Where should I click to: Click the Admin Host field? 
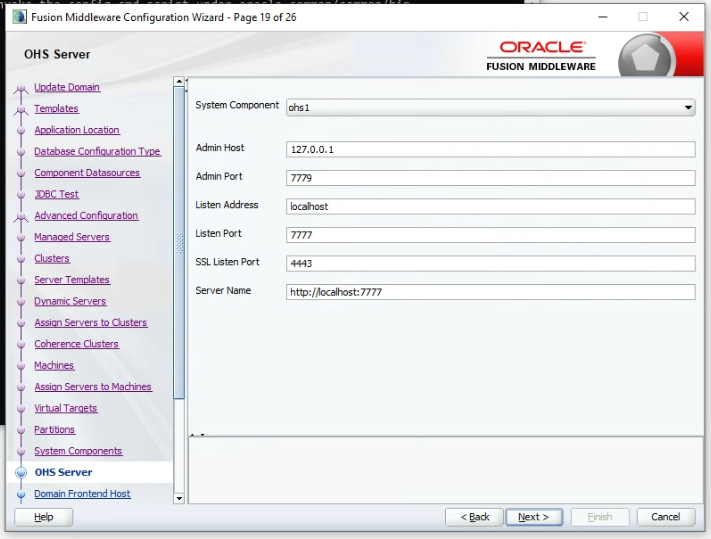click(491, 149)
